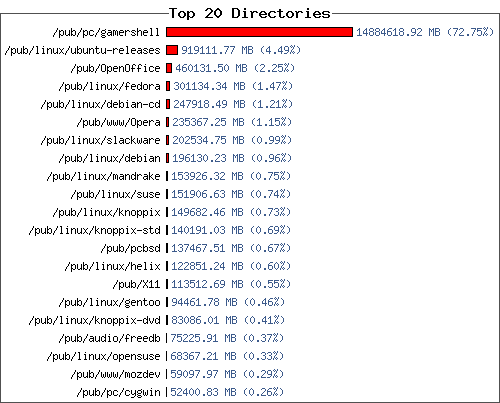The width and height of the screenshot is (500, 403).
Task: Click the /pub/linux/debian-cd directory label
Action: click(x=100, y=105)
